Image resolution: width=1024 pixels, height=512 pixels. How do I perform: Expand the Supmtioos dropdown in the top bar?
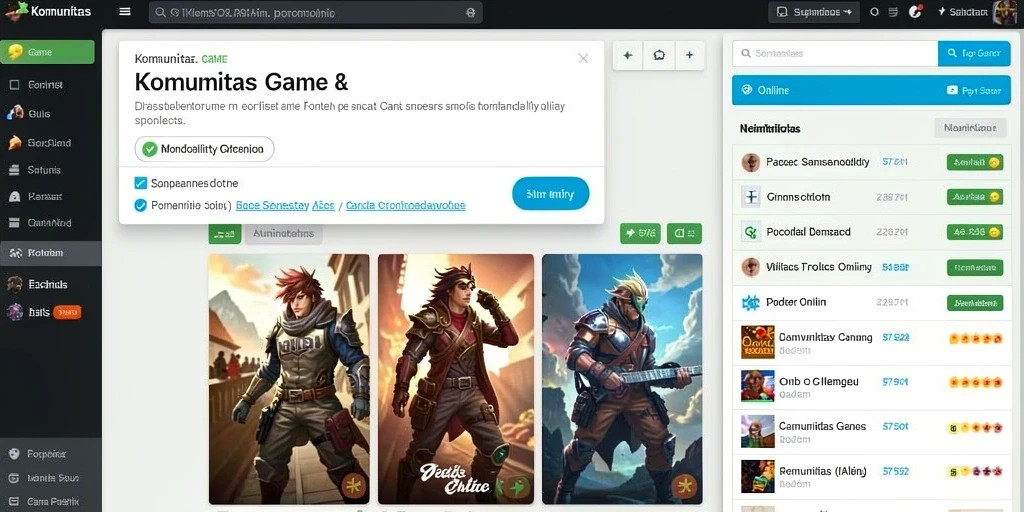814,12
